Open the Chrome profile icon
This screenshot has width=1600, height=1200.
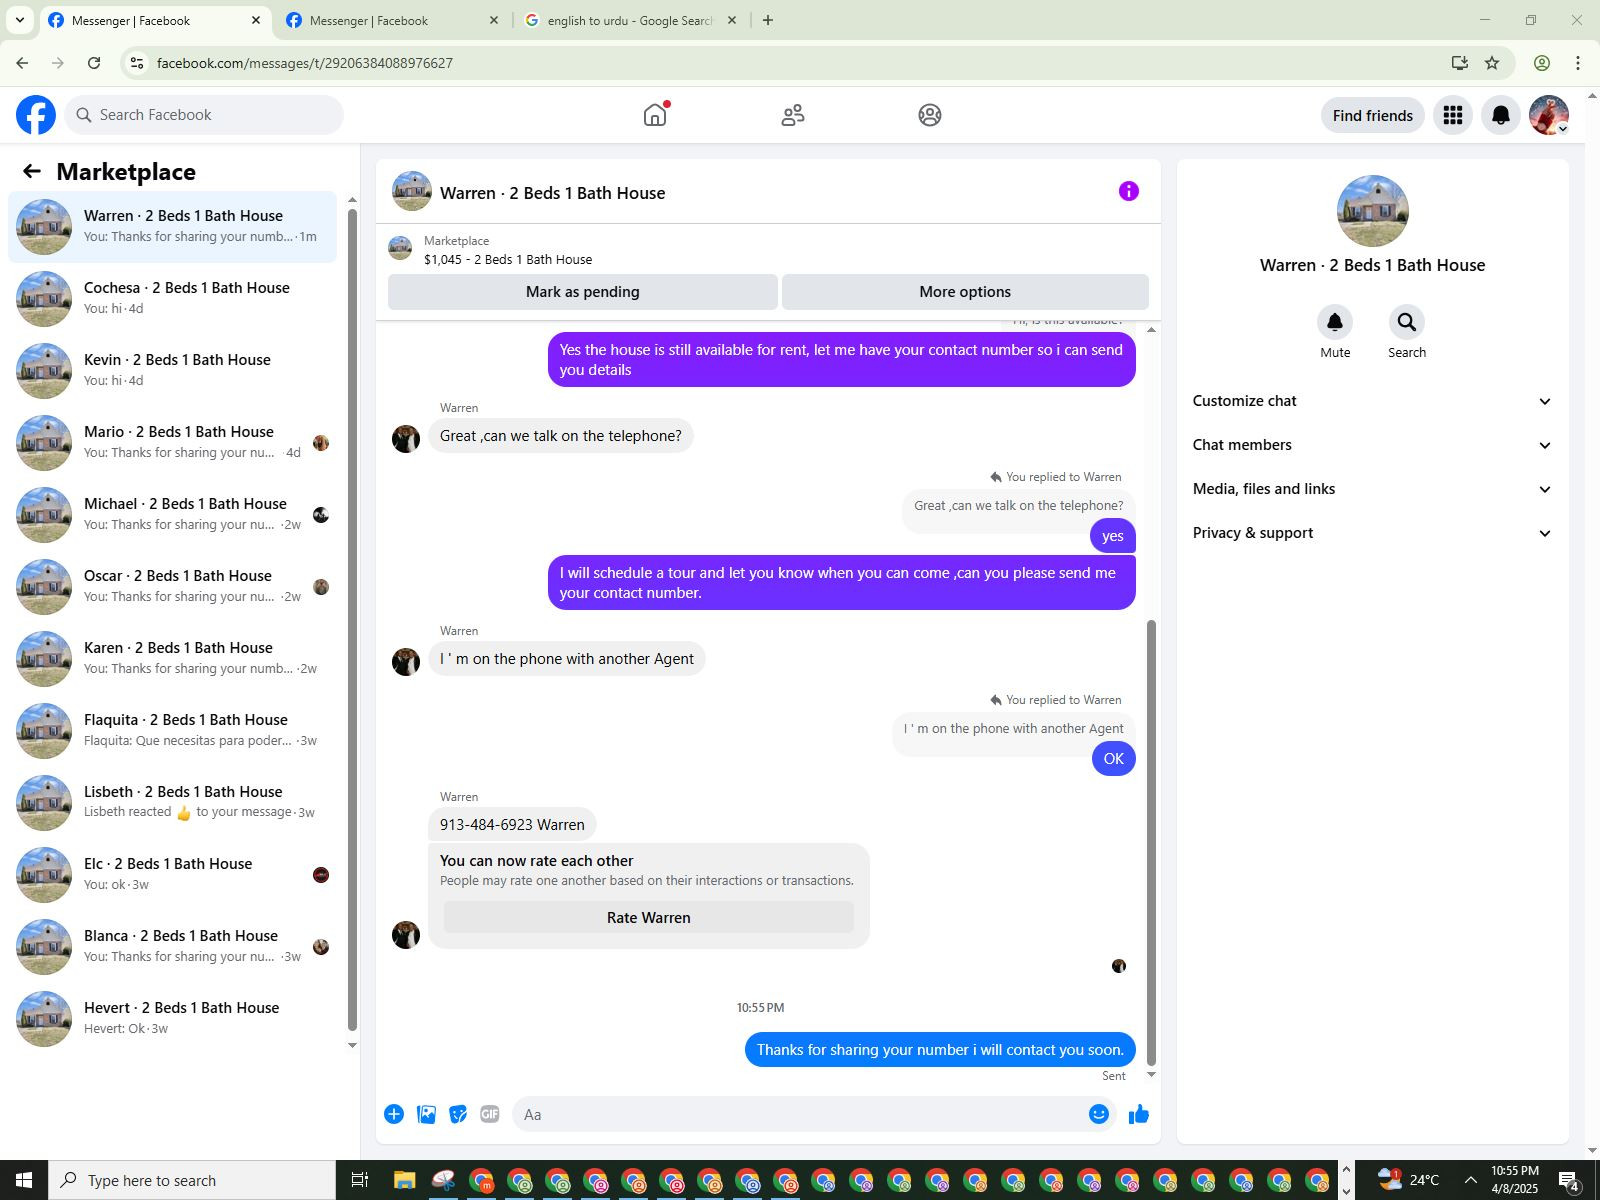[1542, 63]
